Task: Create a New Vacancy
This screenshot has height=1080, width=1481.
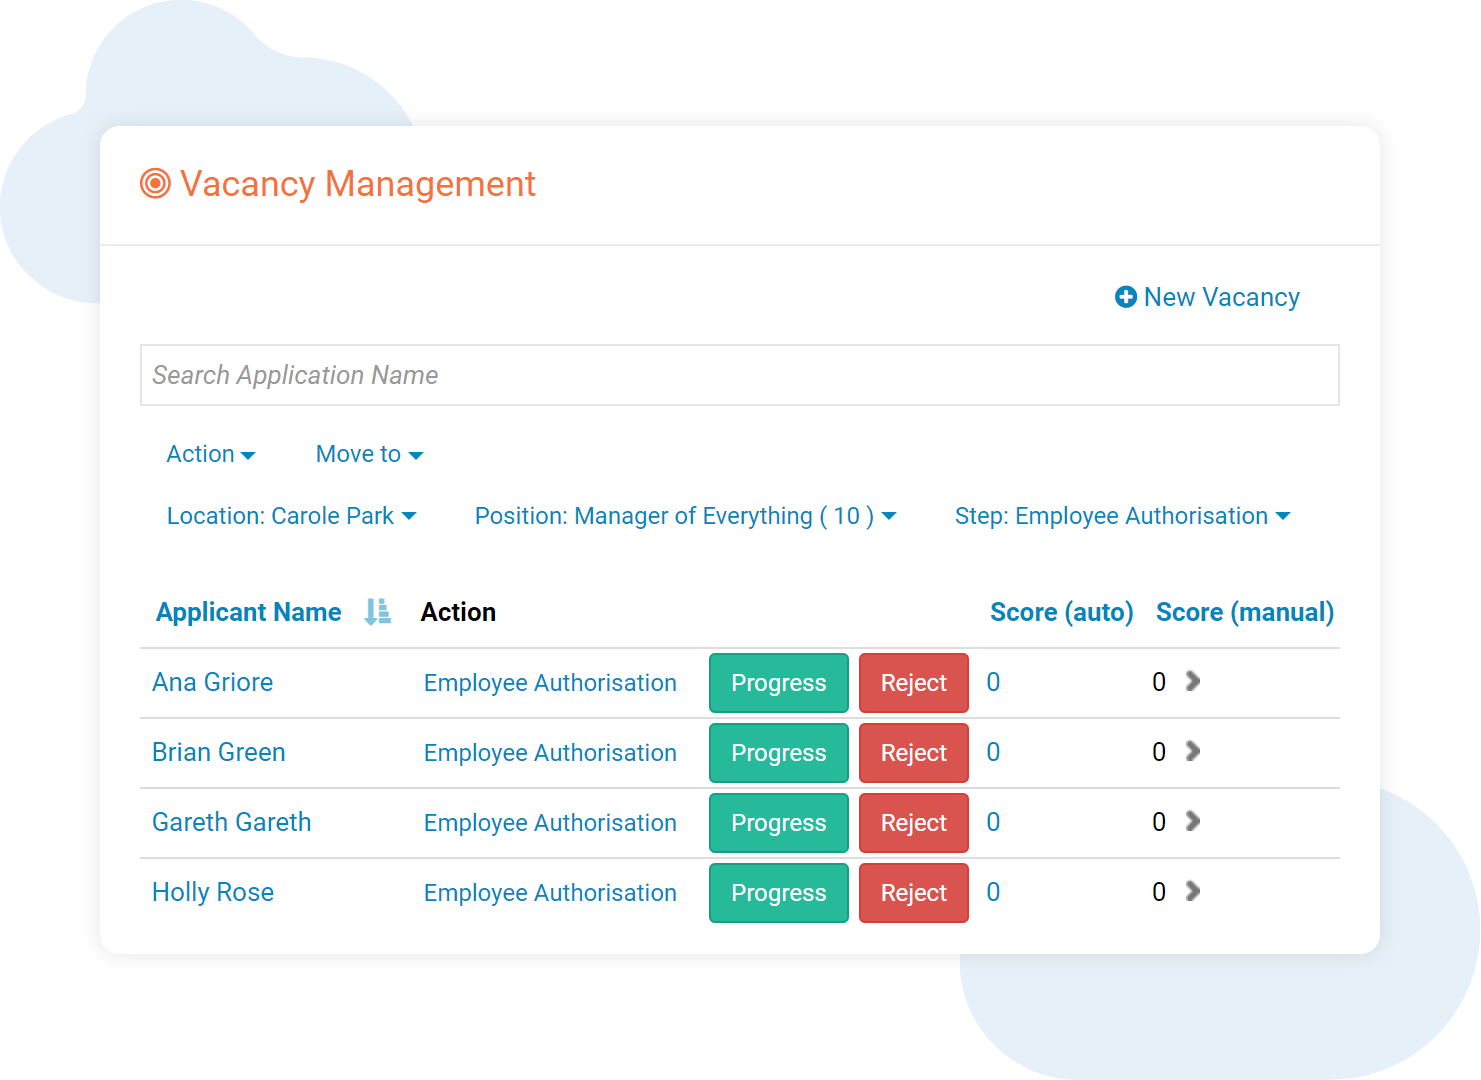Action: click(x=1221, y=297)
